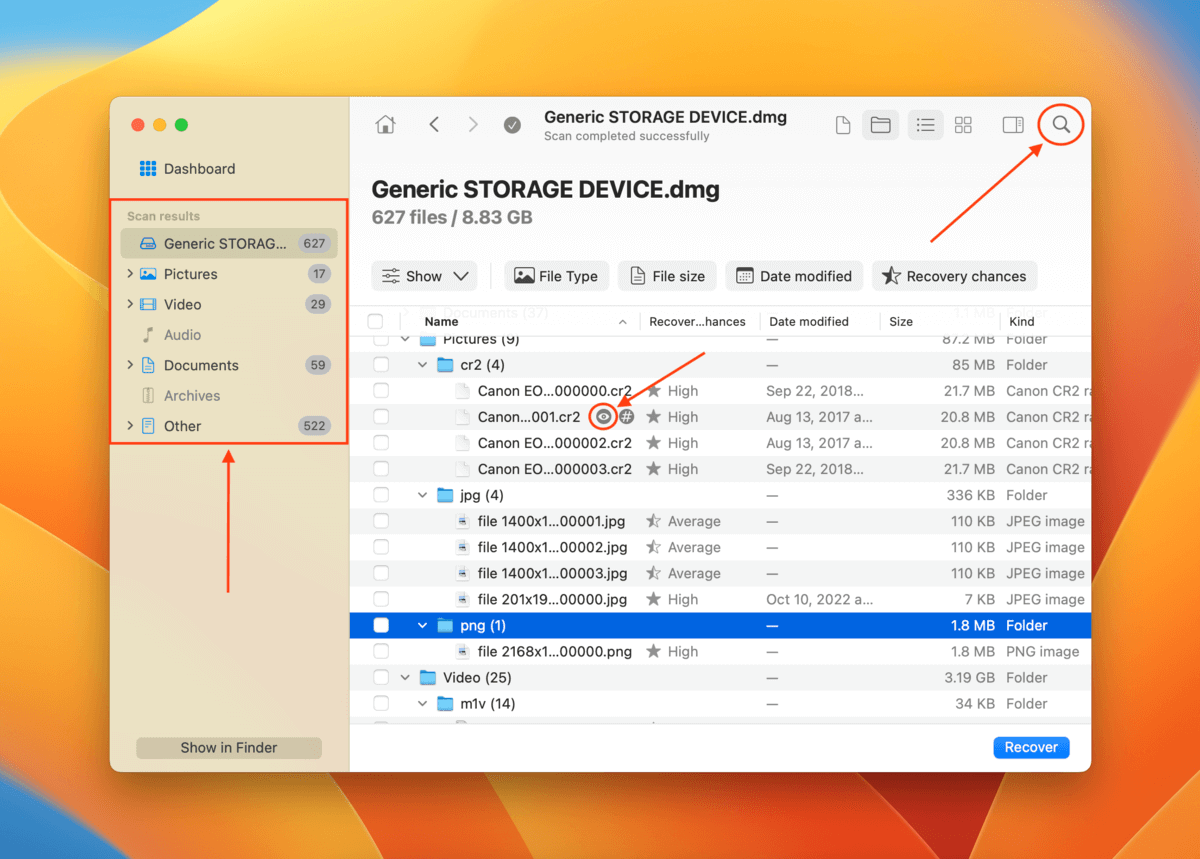Navigate back with the left chevron
This screenshot has width=1200, height=859.
[x=434, y=125]
